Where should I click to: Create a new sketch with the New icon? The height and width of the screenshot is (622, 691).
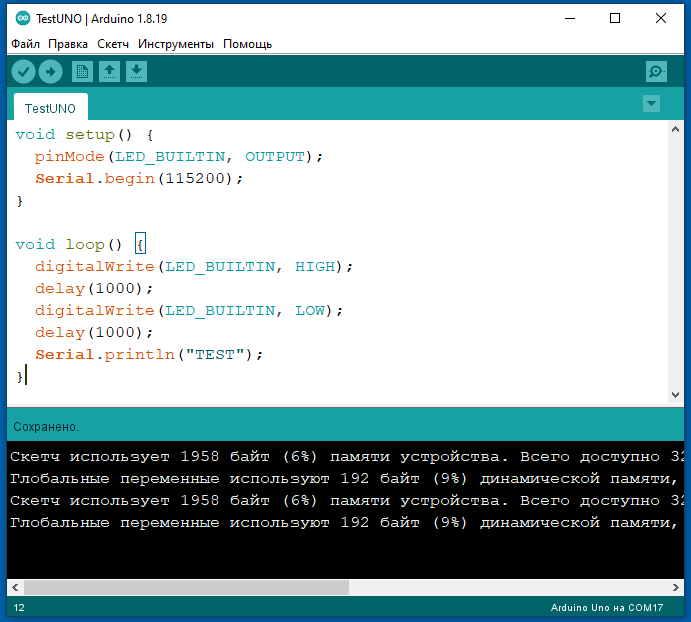[x=82, y=71]
